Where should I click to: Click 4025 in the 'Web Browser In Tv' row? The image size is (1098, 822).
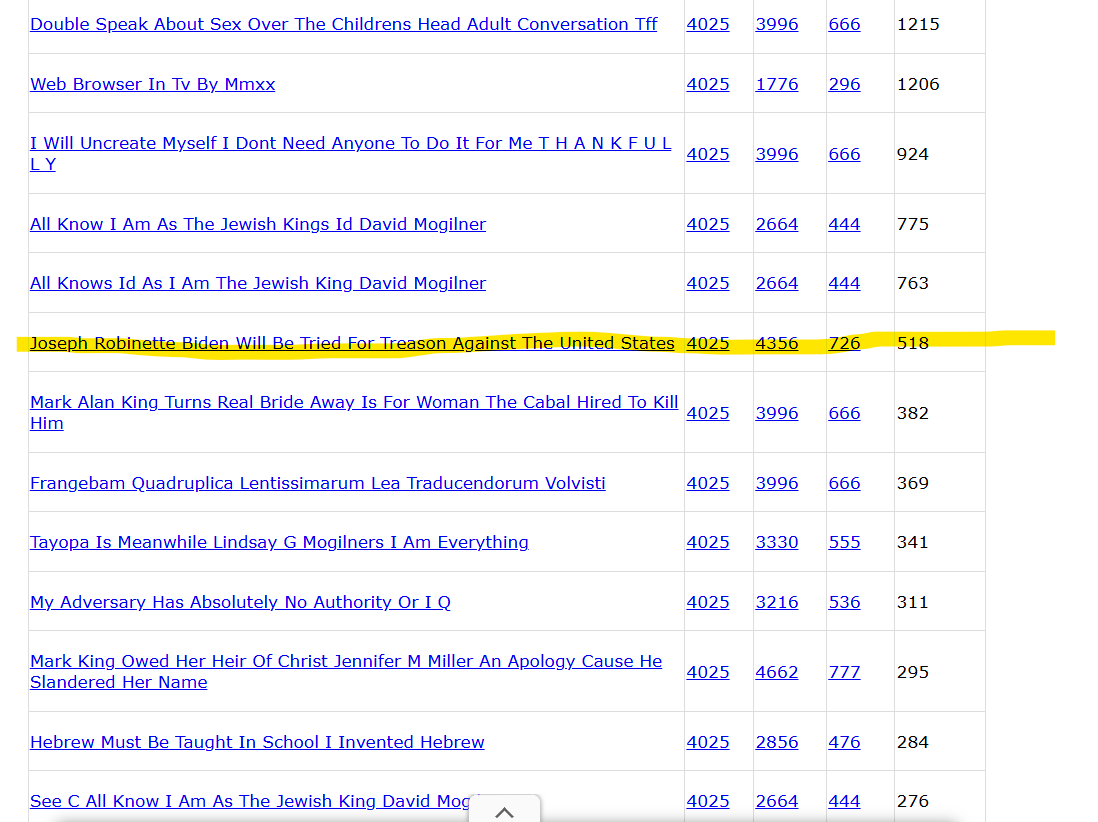tap(708, 84)
